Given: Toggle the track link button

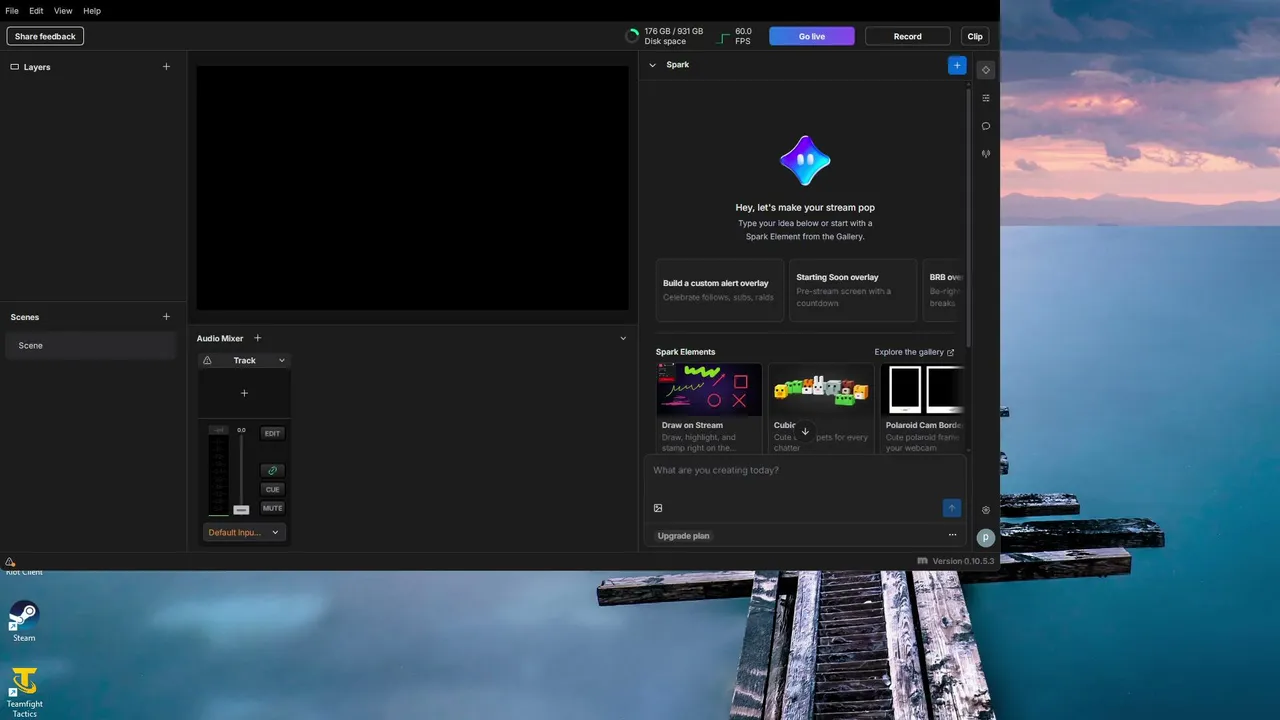Looking at the screenshot, I should coord(272,470).
